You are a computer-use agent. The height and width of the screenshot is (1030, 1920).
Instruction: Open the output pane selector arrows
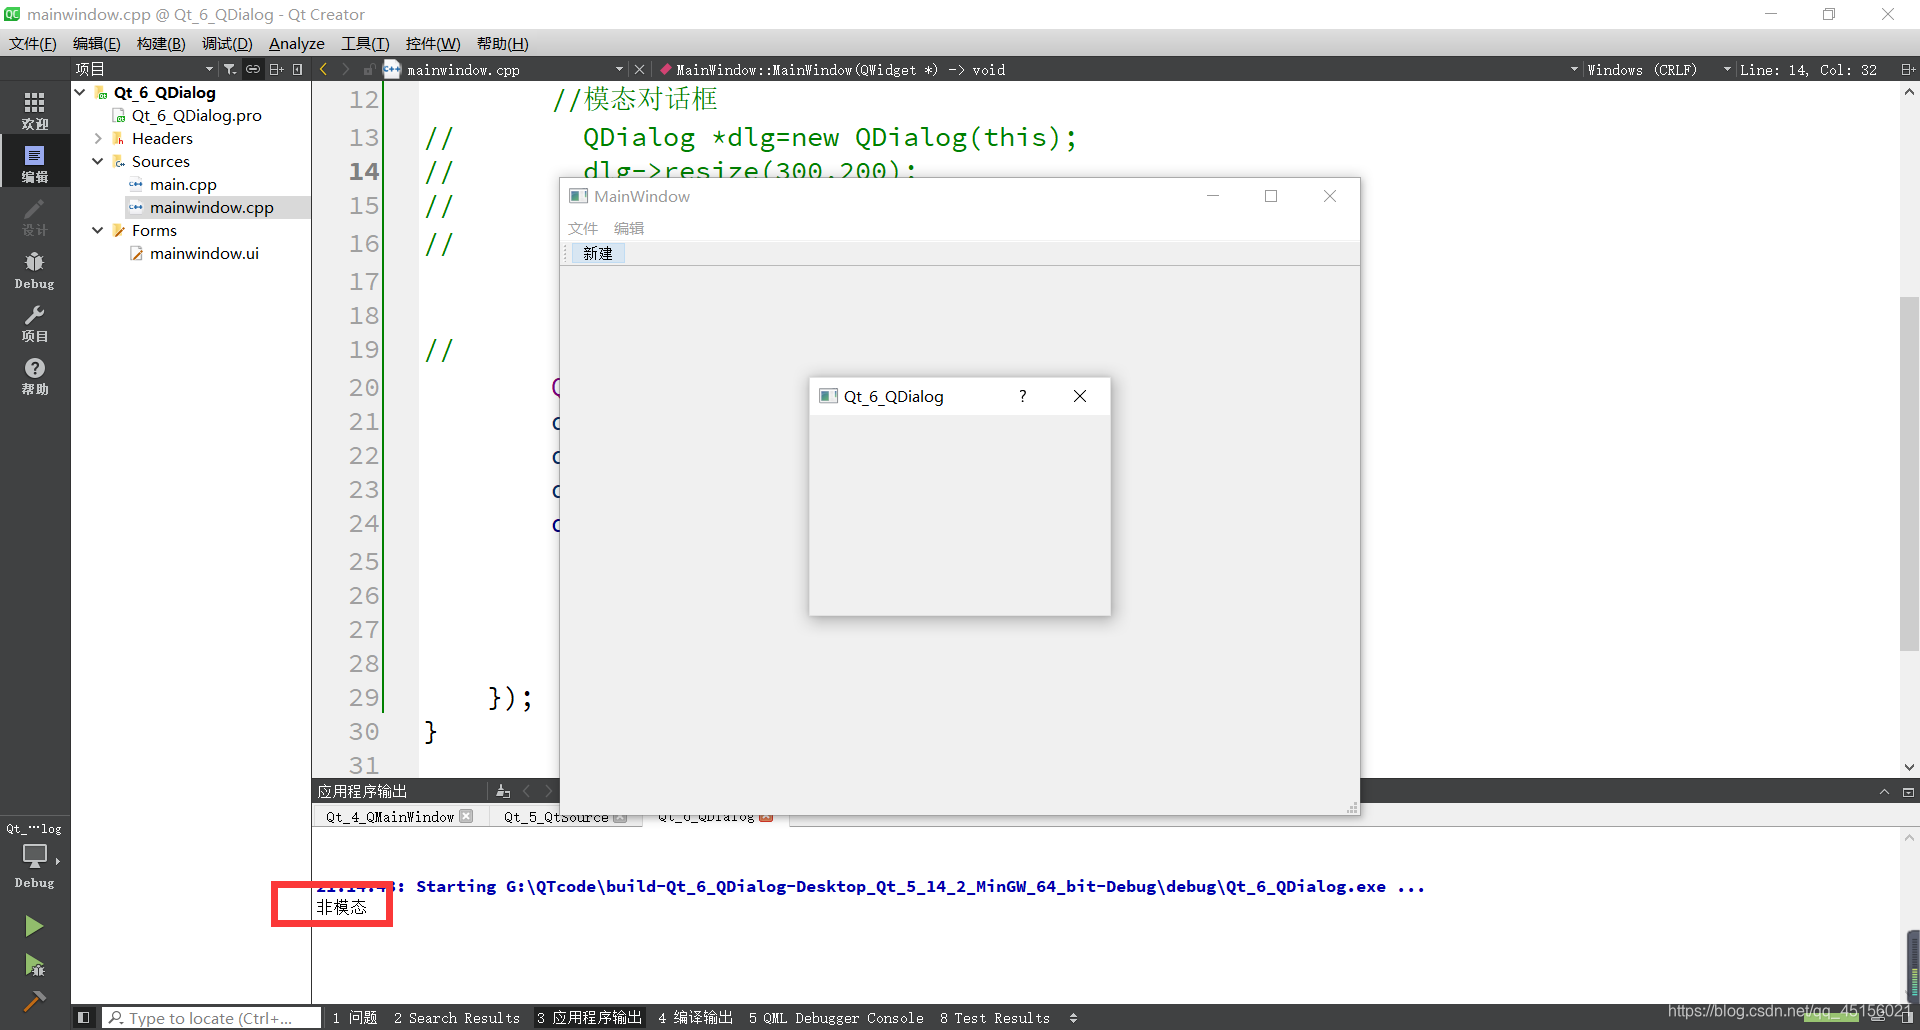click(1073, 1017)
